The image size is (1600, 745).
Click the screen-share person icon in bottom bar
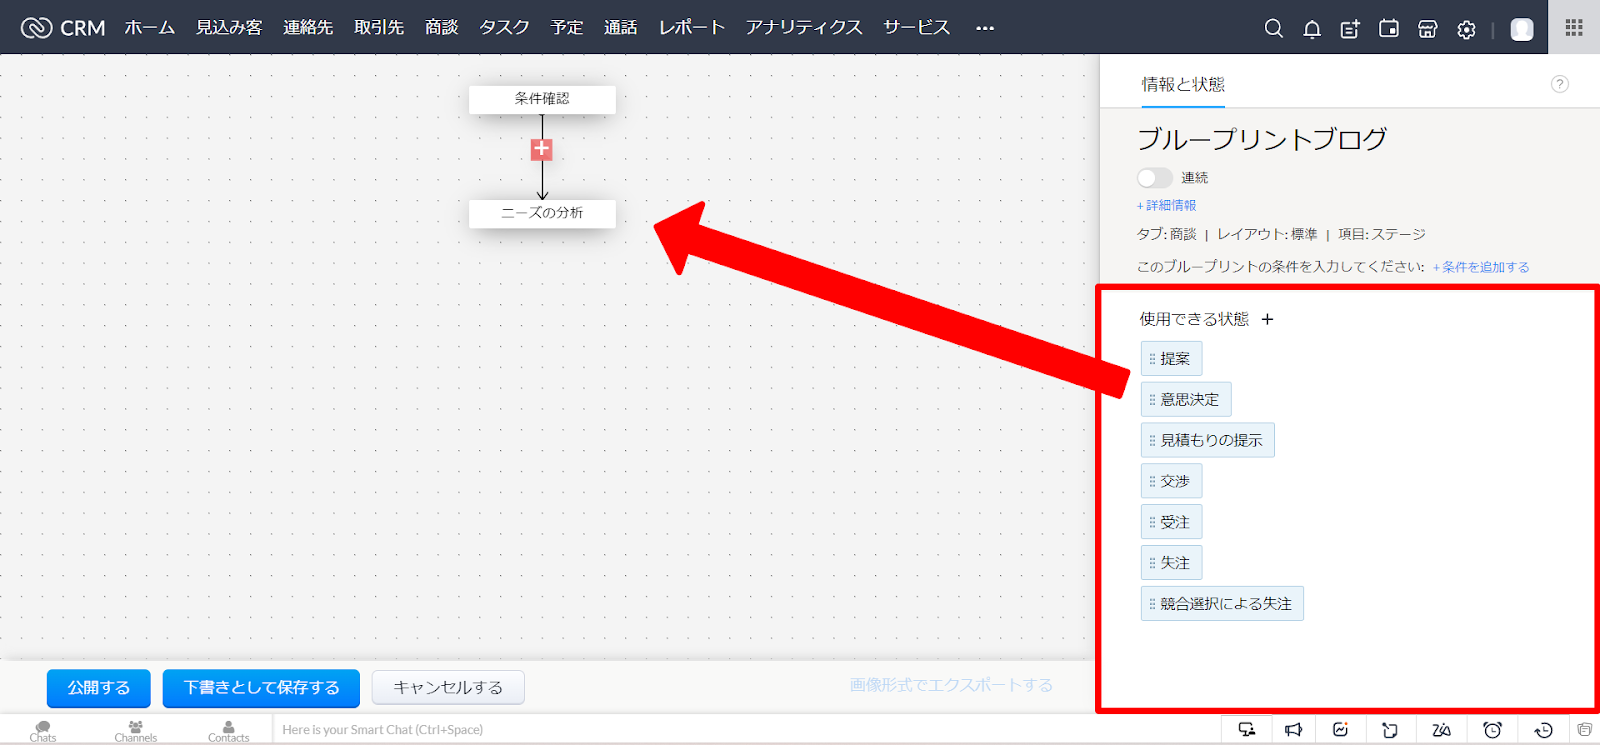[1246, 730]
